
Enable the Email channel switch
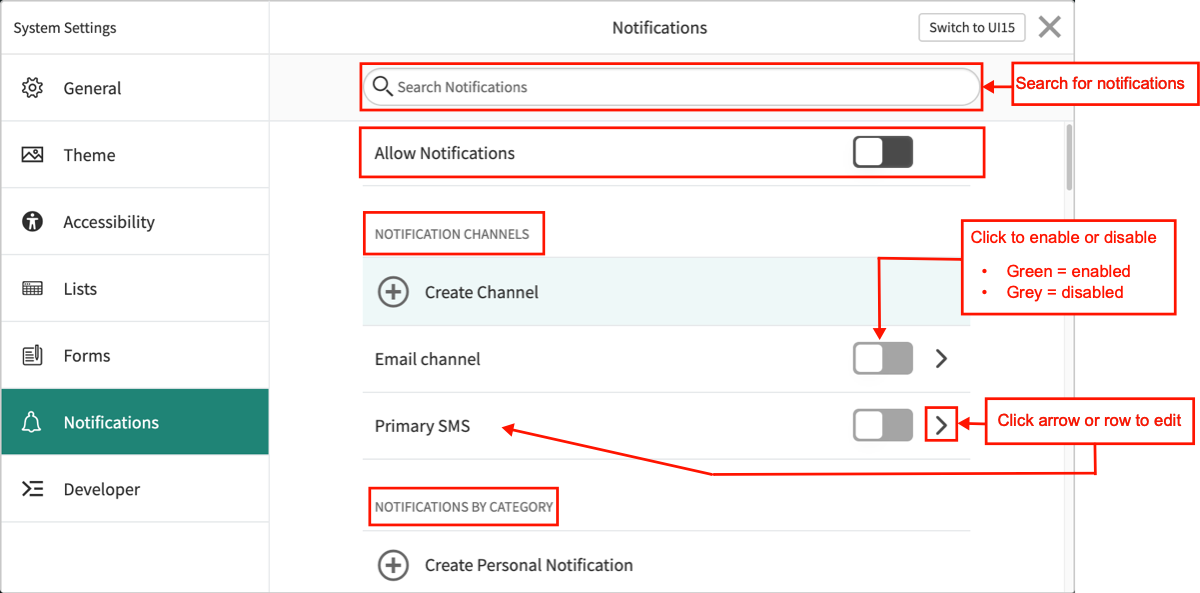883,358
